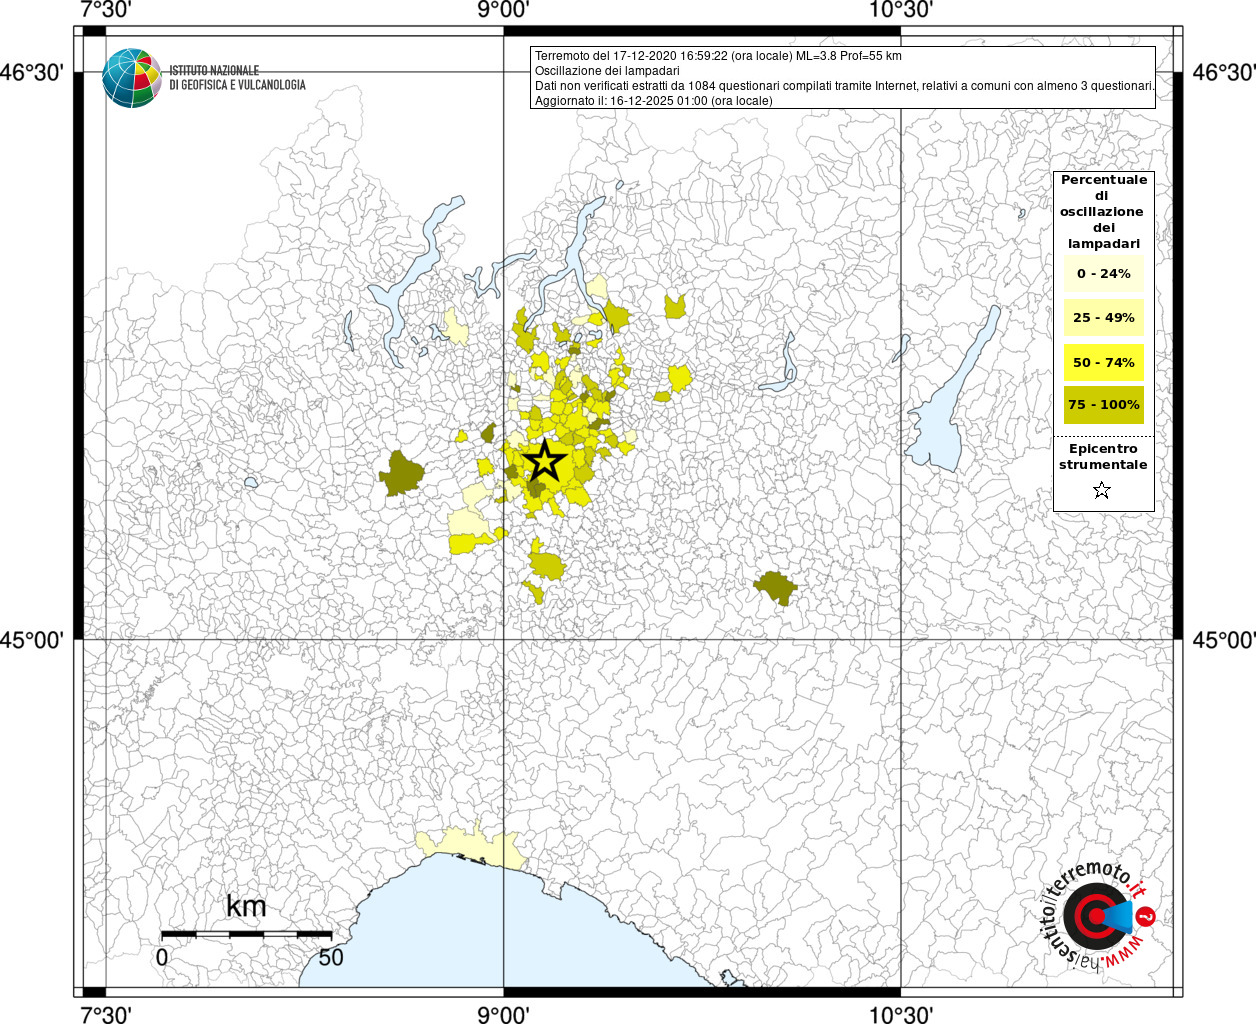Click the Percentuale di oscillazione legend title
The height and width of the screenshot is (1024, 1256).
1104,212
